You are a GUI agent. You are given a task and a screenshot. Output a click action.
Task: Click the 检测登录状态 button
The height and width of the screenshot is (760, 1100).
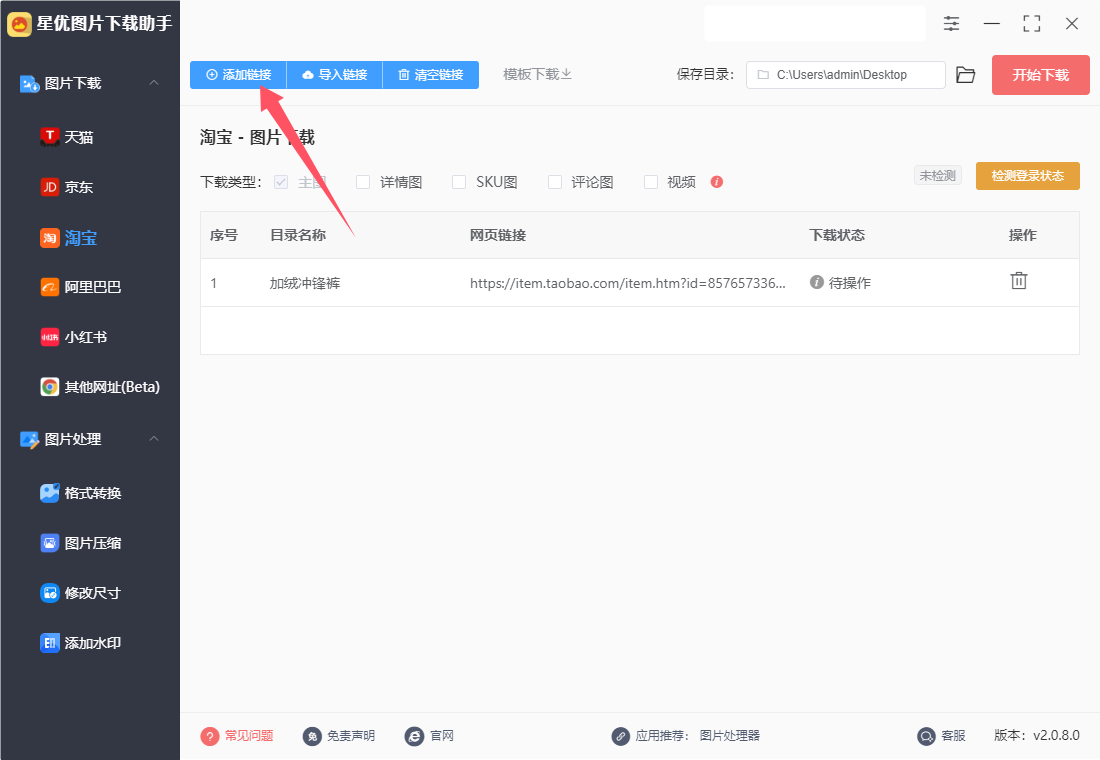[x=1028, y=175]
